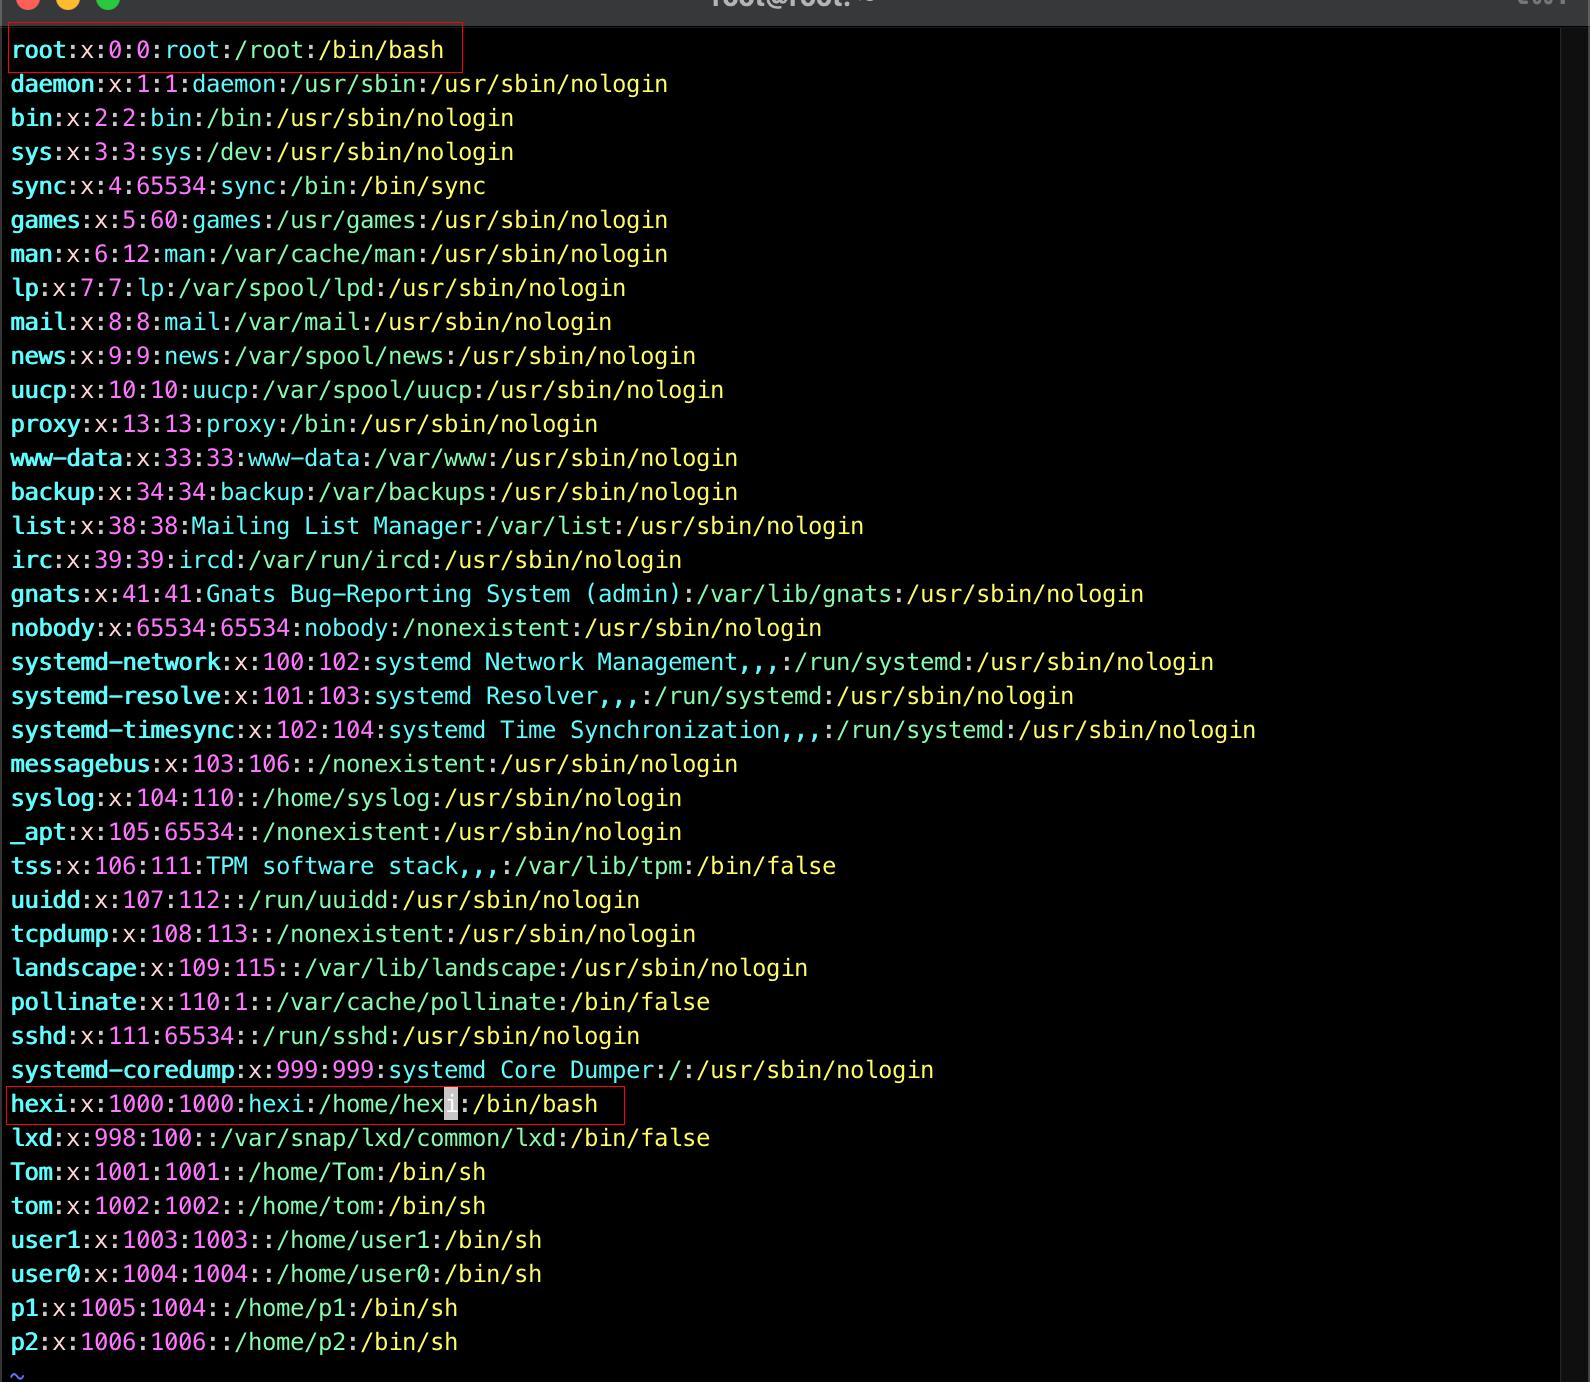1590x1382 pixels.
Task: Click the yellow minimize window button
Action: [68, 3]
